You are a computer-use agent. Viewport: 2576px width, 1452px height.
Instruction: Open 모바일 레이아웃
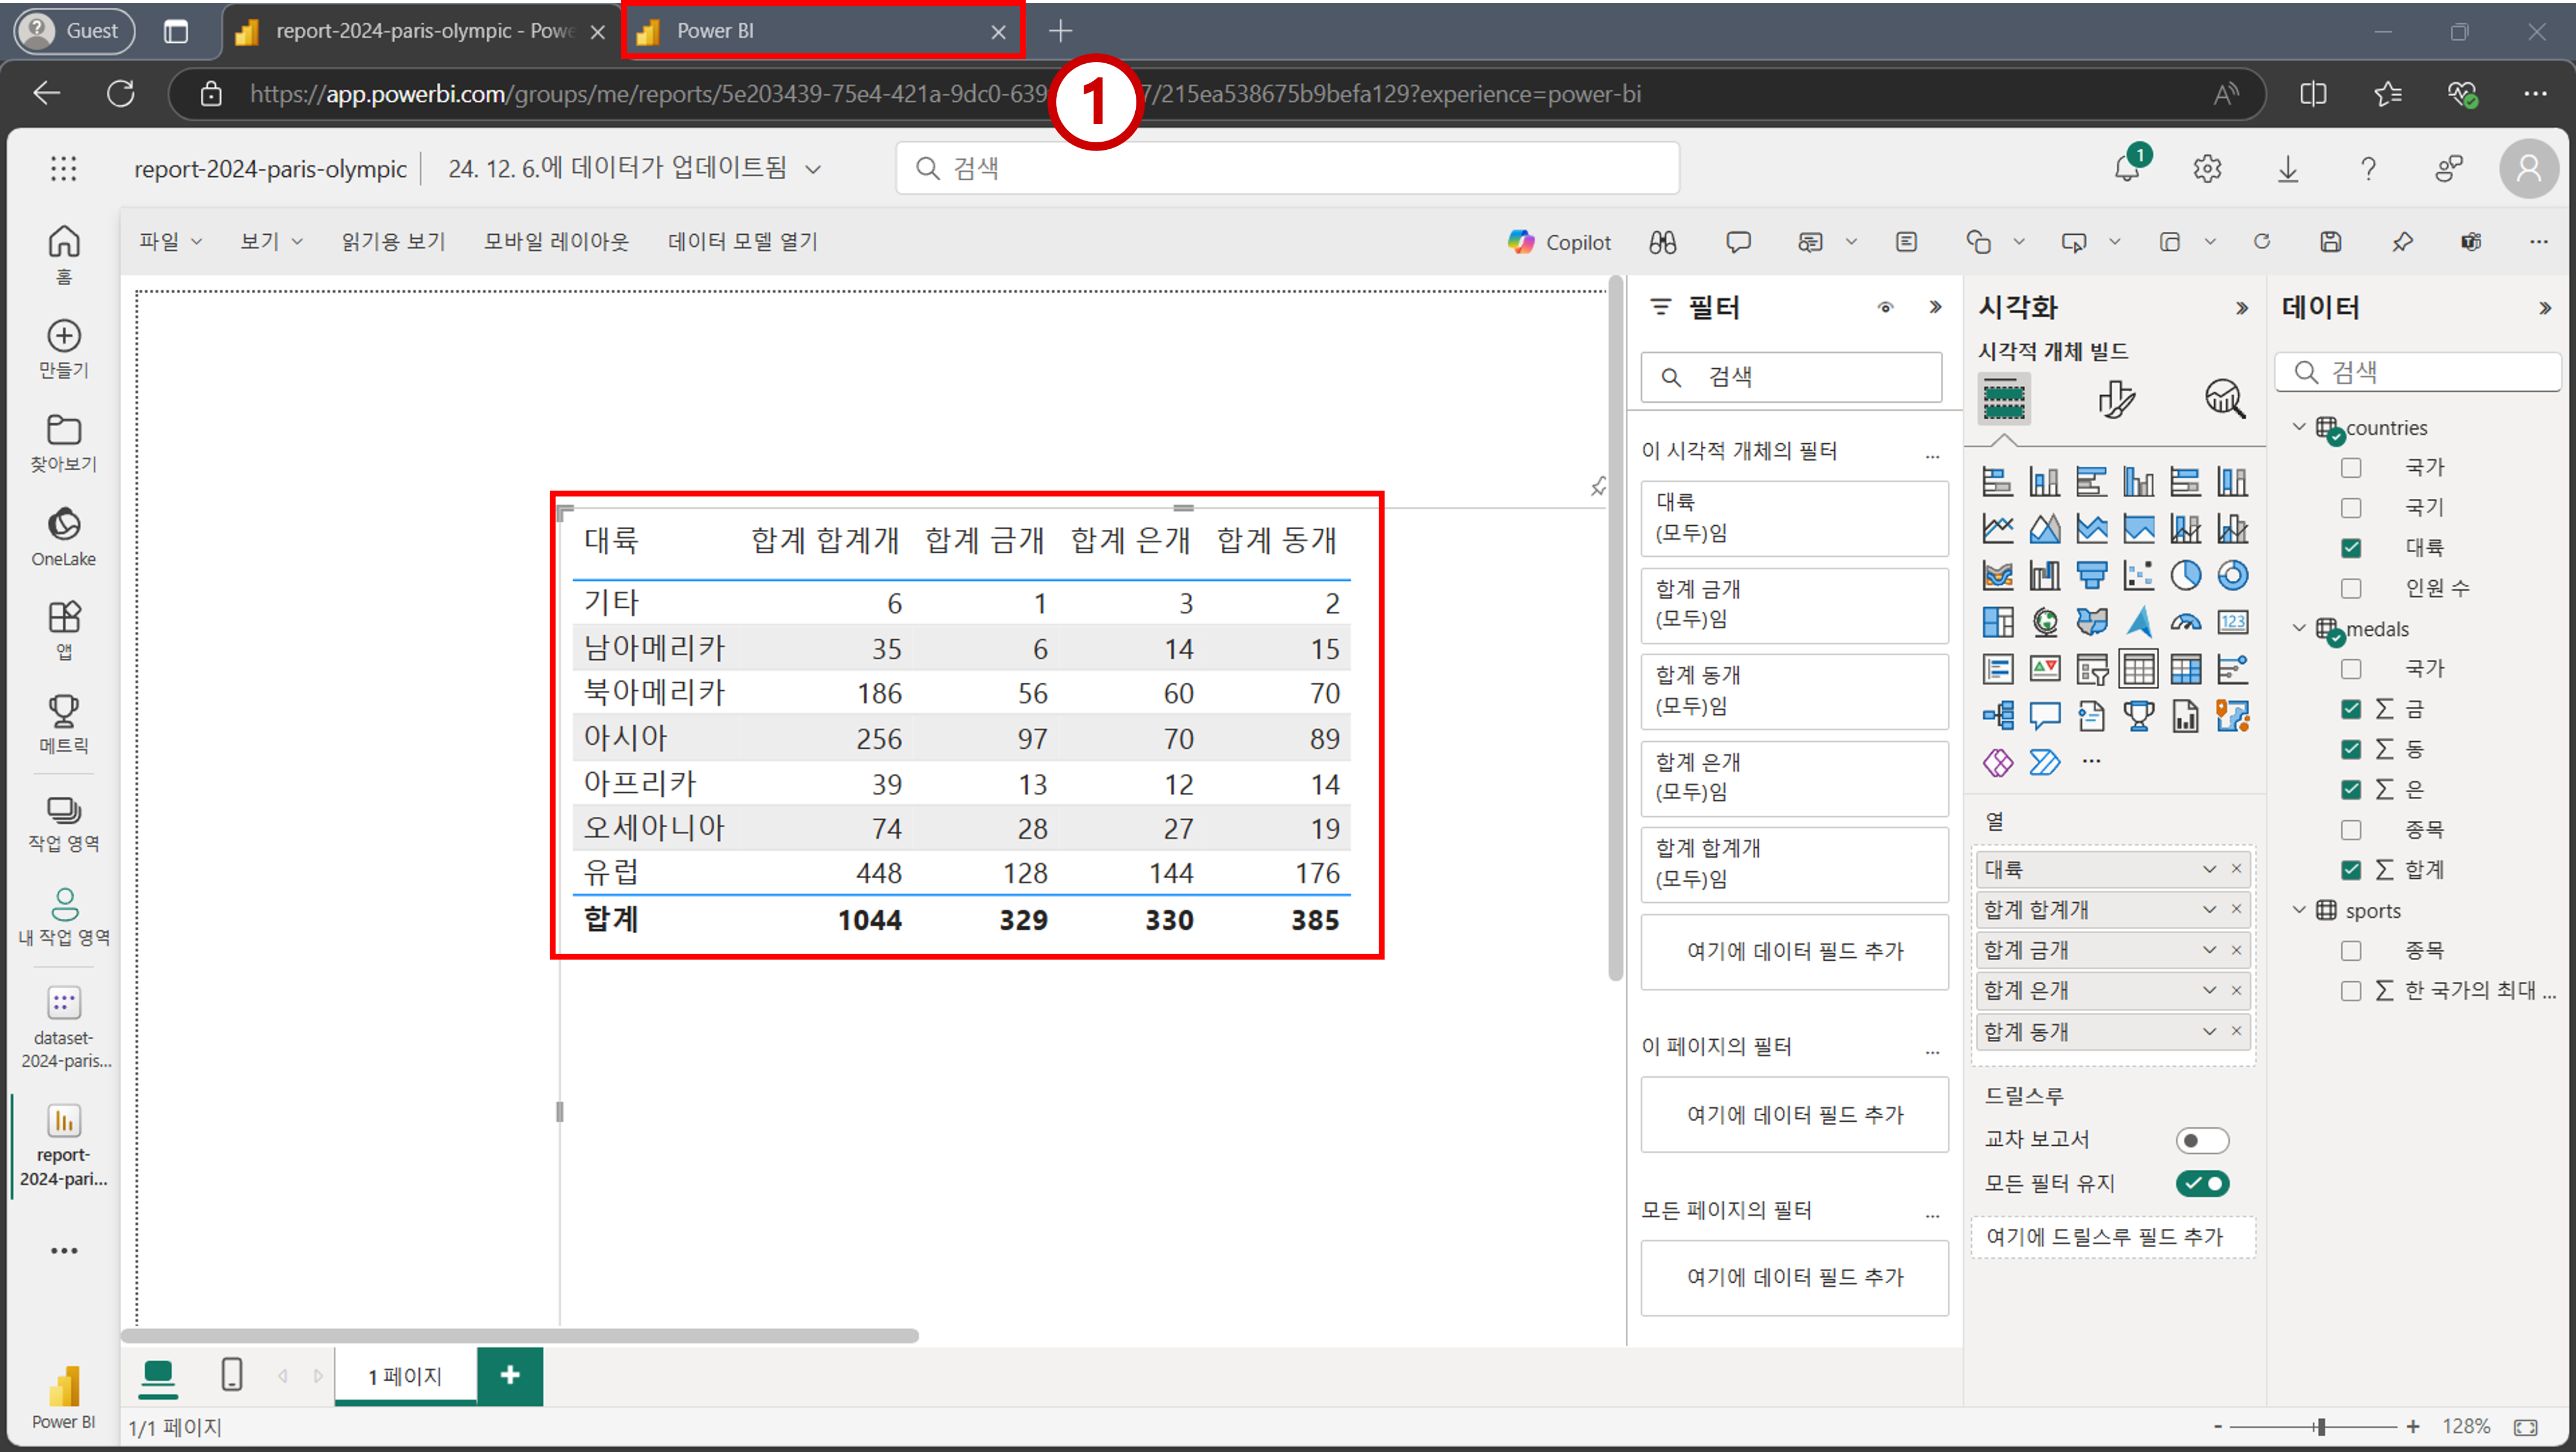[x=556, y=241]
